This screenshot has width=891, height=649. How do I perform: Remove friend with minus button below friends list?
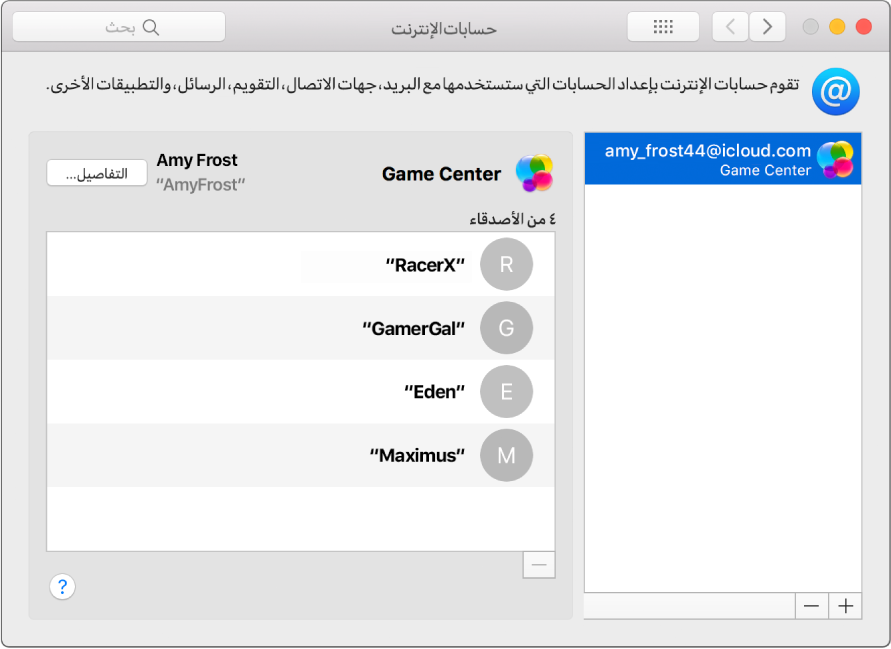click(x=539, y=565)
